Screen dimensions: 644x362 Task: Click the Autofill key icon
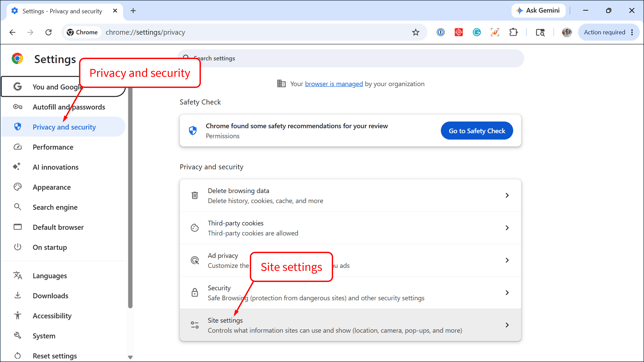pos(17,106)
